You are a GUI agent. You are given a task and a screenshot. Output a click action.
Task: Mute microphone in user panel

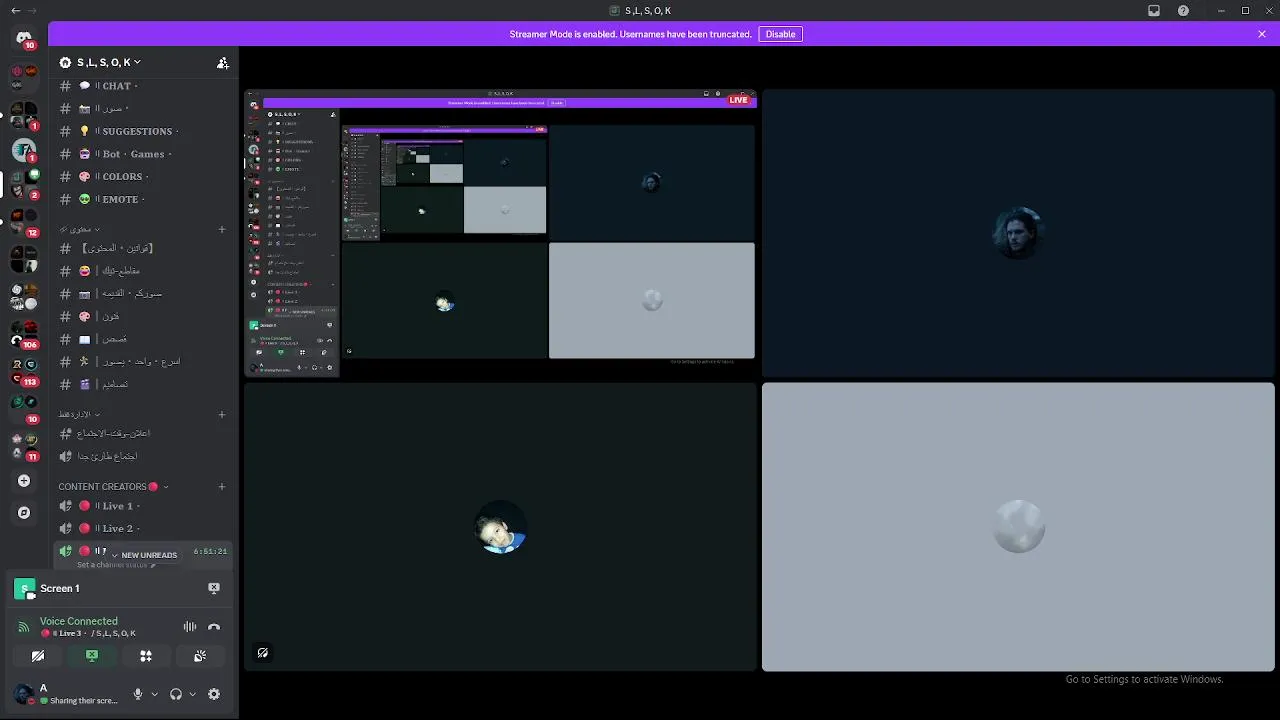[x=138, y=694]
